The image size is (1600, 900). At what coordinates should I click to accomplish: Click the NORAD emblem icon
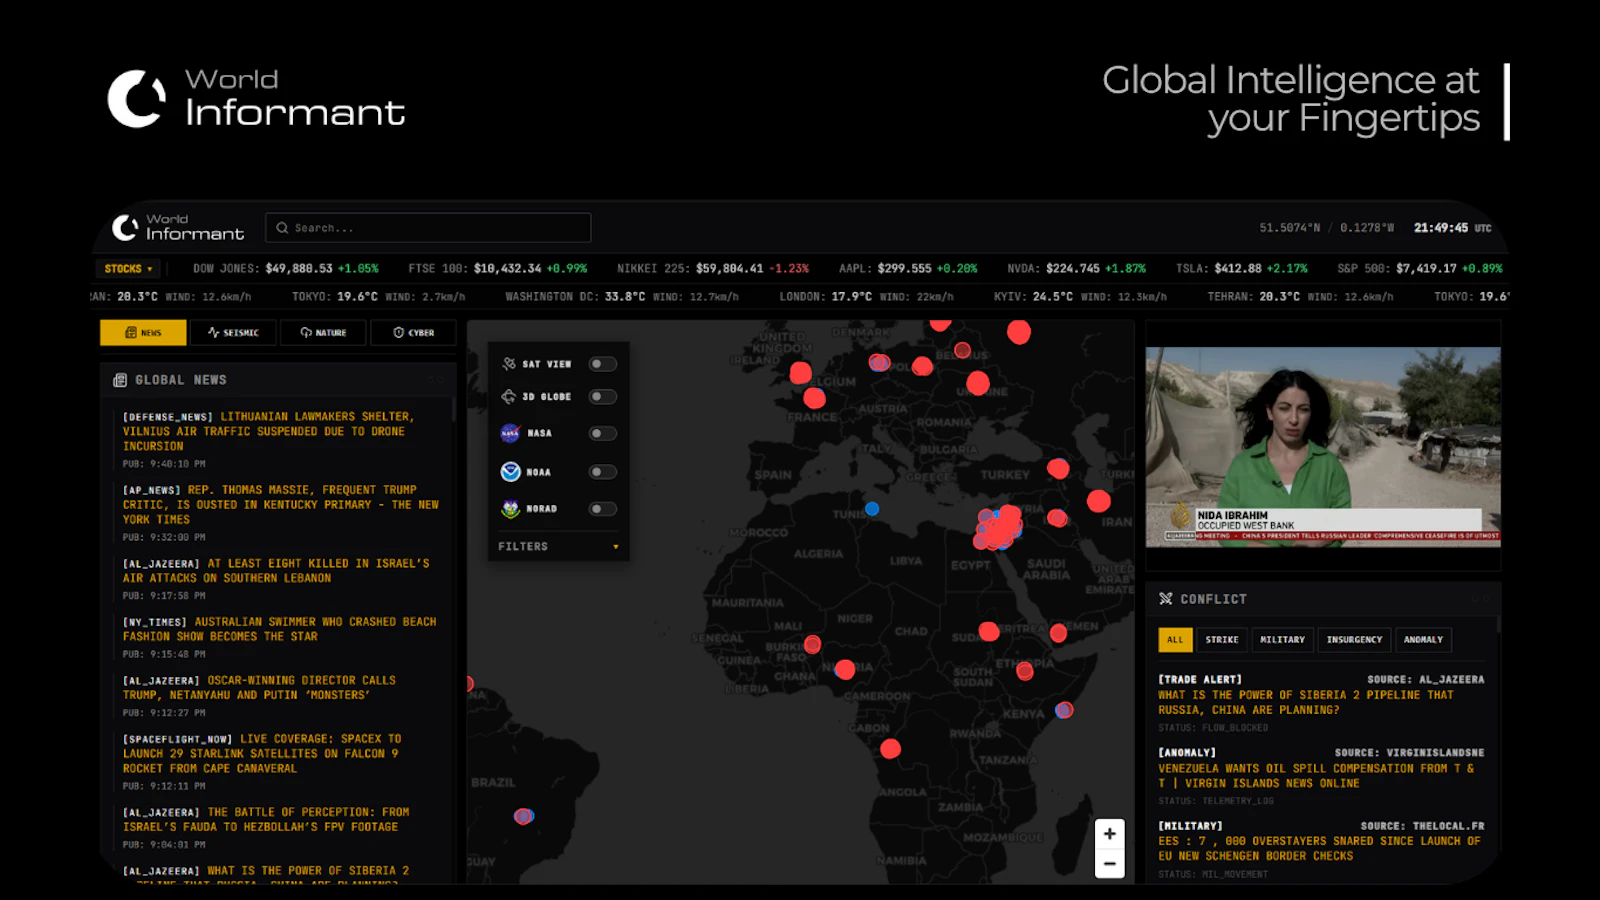(510, 509)
